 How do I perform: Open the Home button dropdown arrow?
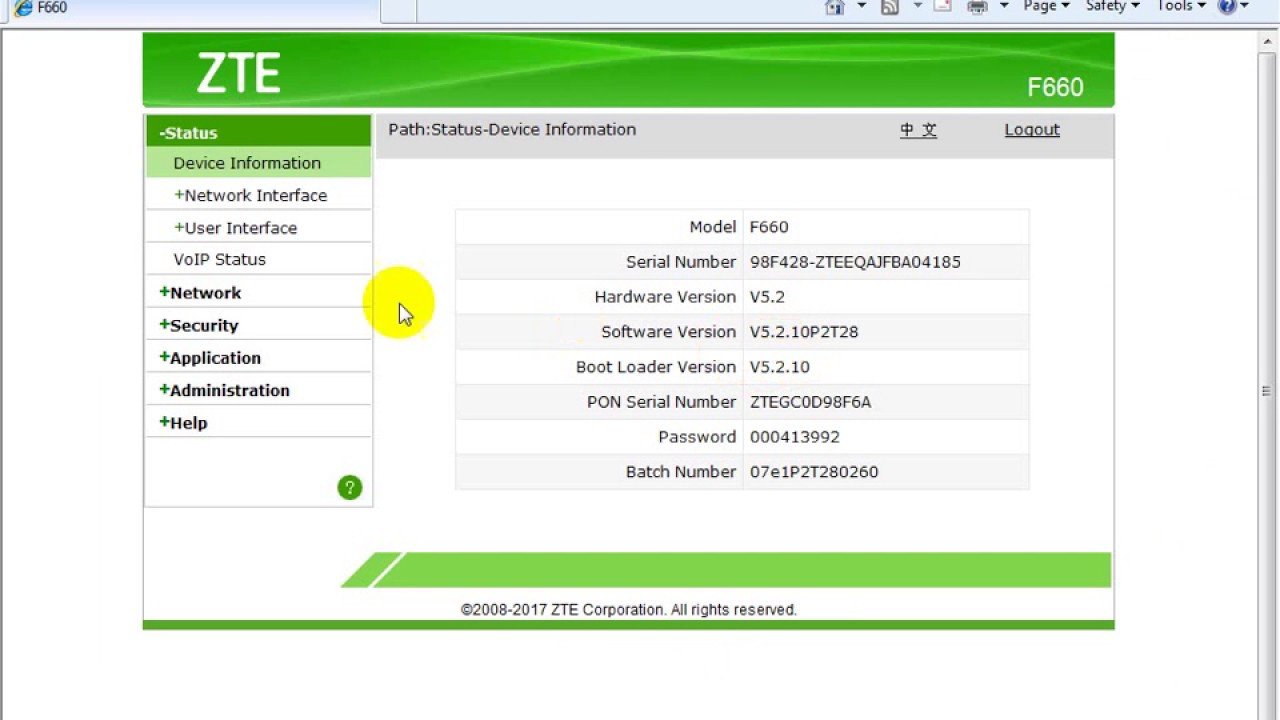pos(861,6)
